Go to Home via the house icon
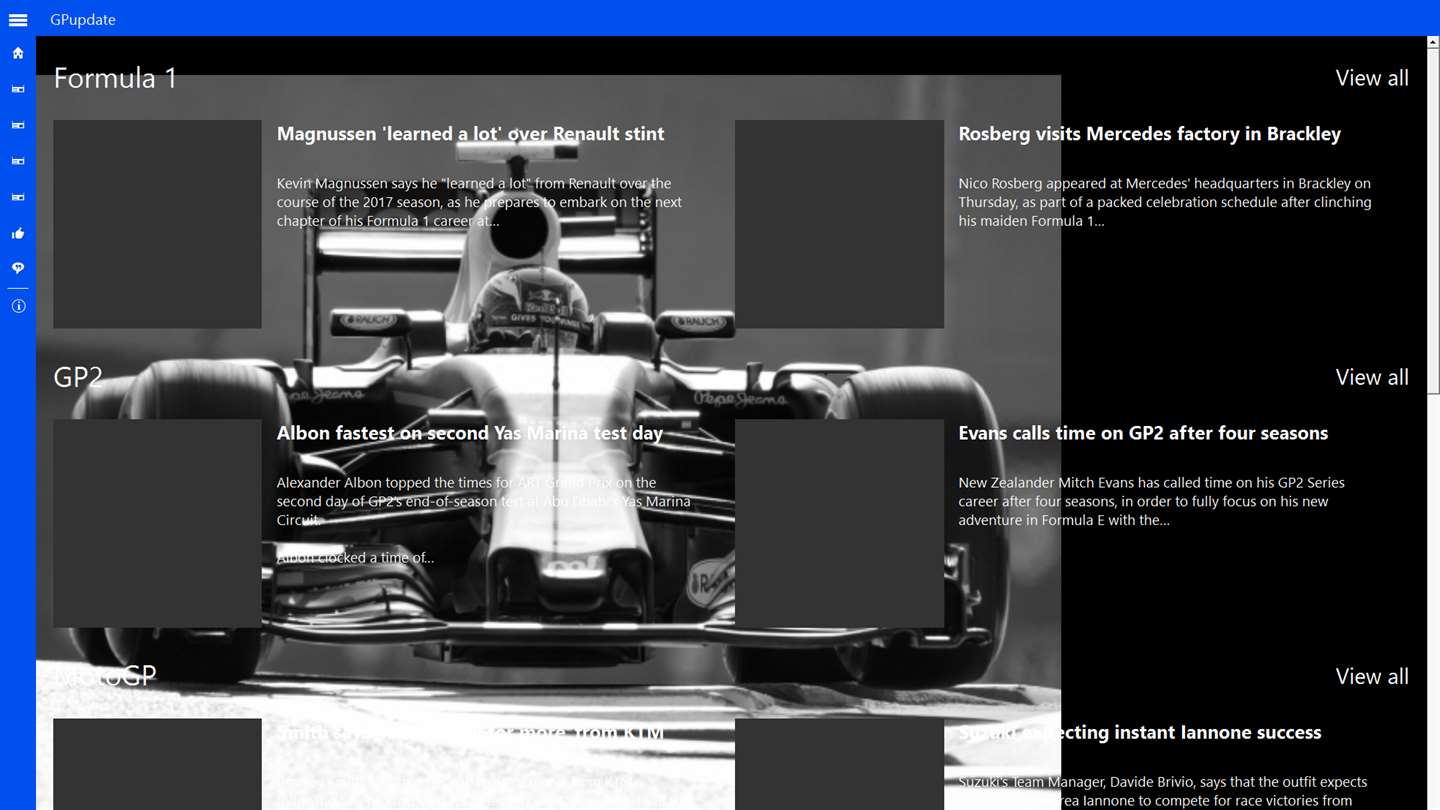The height and width of the screenshot is (810, 1440). point(18,53)
